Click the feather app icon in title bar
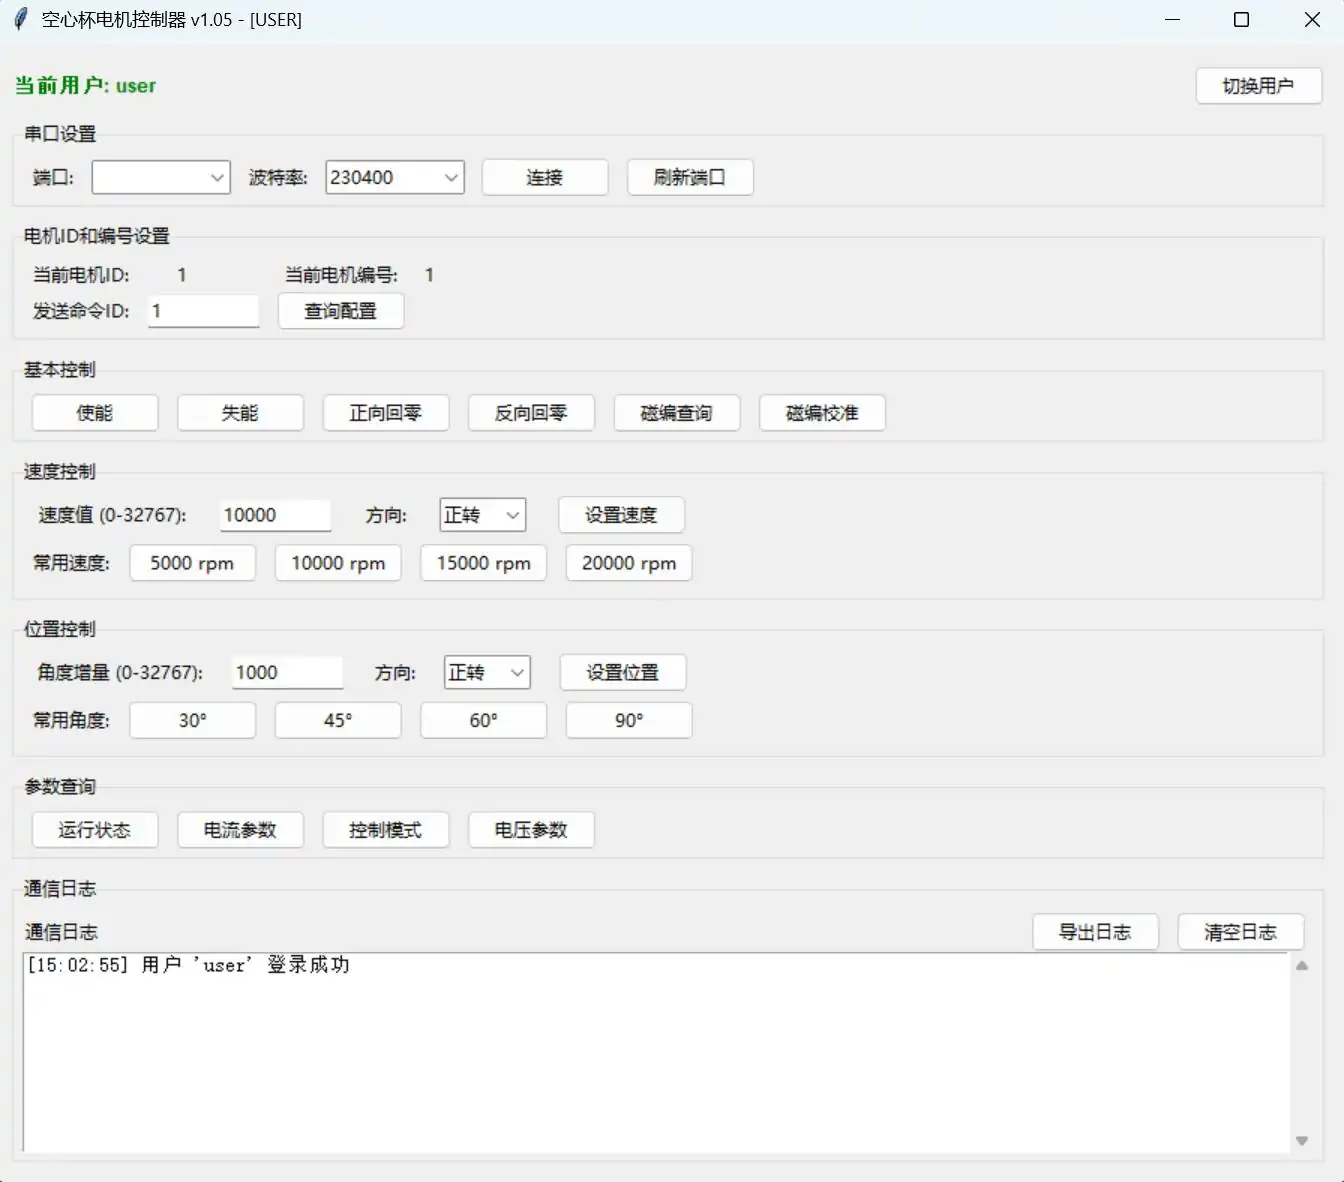 [20, 19]
